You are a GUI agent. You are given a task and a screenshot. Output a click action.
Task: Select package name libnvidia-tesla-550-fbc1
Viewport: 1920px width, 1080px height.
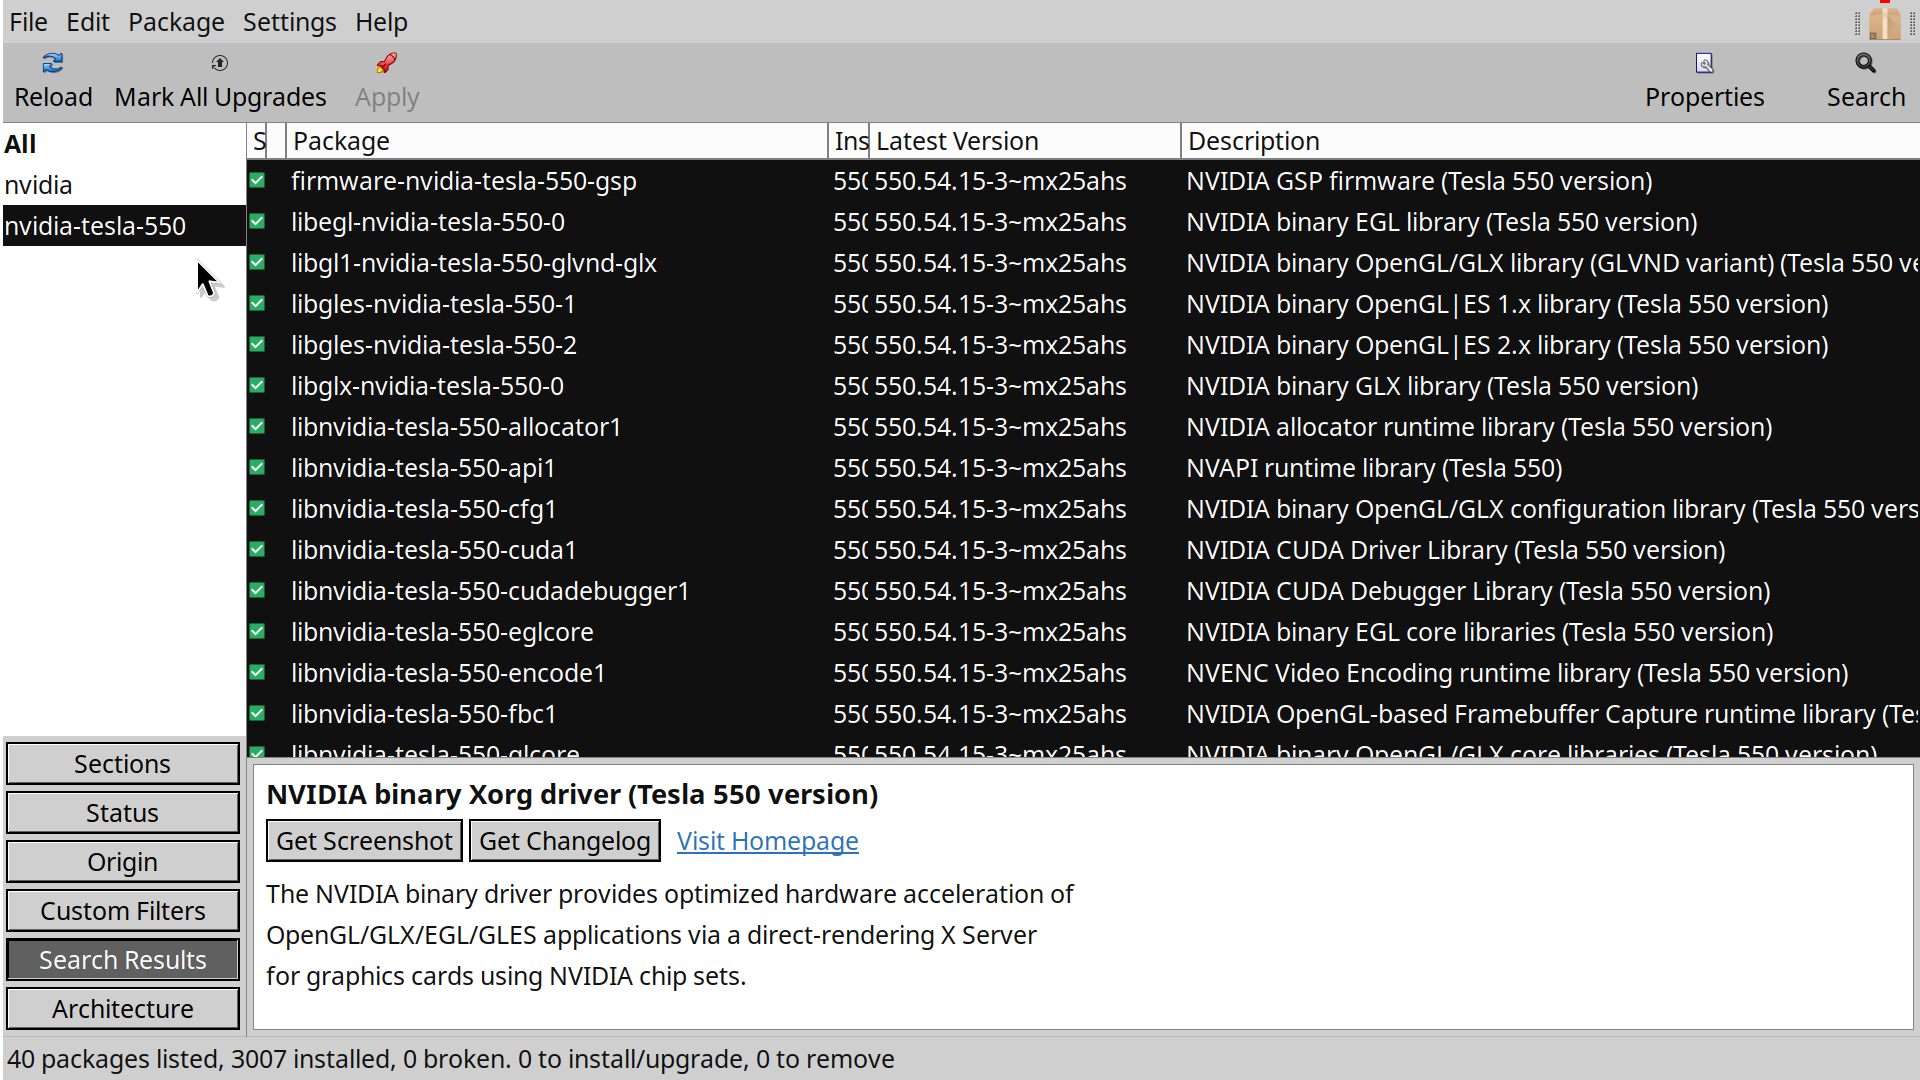pyautogui.click(x=424, y=714)
